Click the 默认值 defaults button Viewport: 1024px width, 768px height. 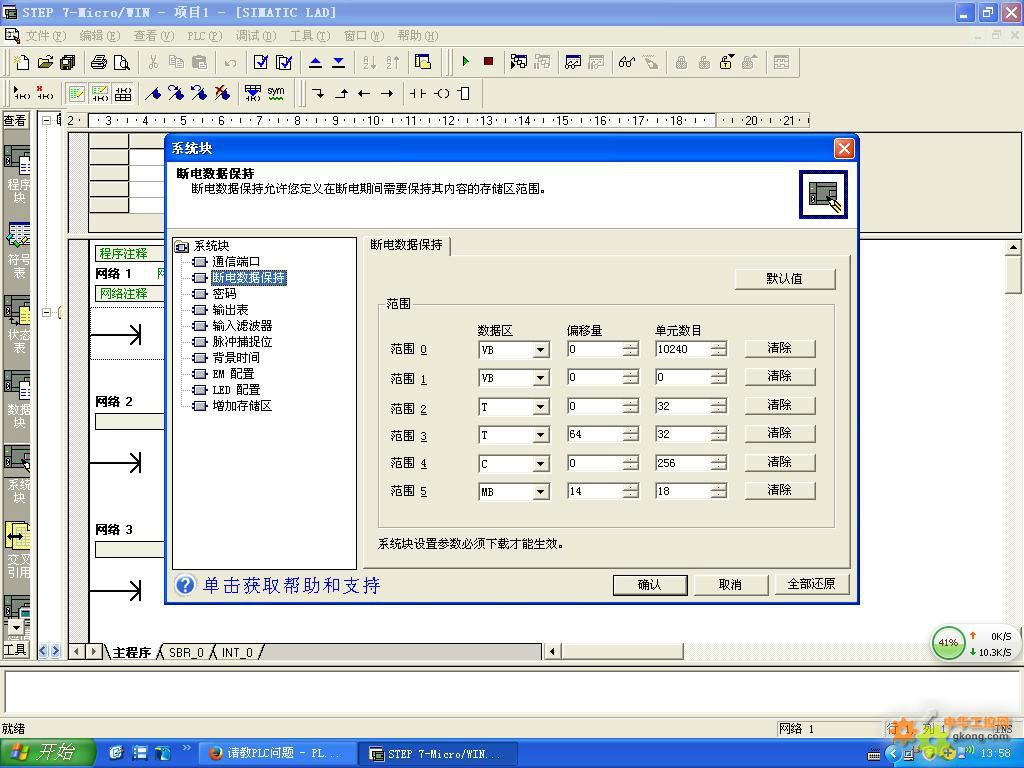pyautogui.click(x=784, y=279)
